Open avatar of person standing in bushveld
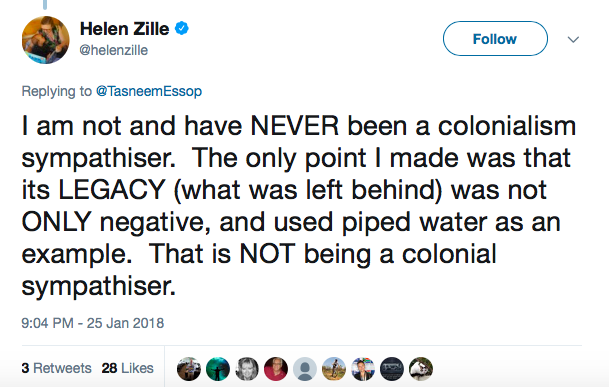Viewport: 609px width, 387px height. [334, 369]
